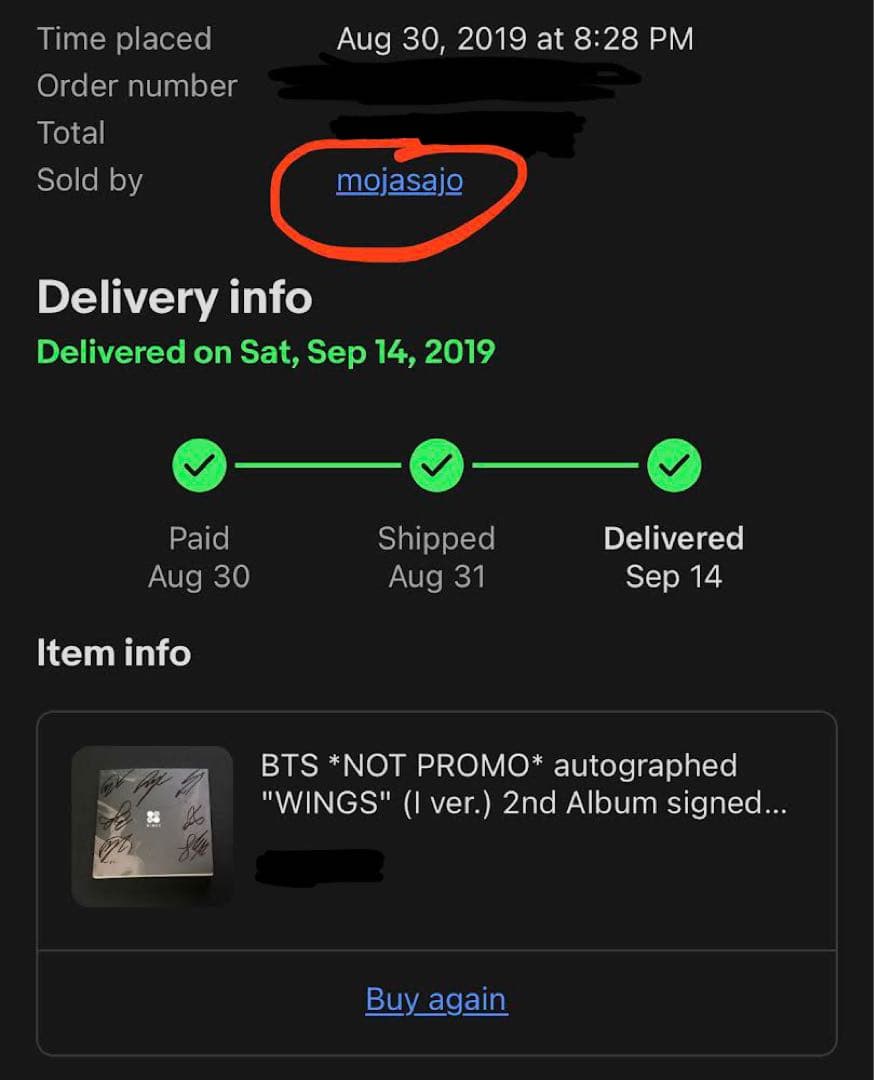Click the Total label
The height and width of the screenshot is (1080, 874).
71,133
